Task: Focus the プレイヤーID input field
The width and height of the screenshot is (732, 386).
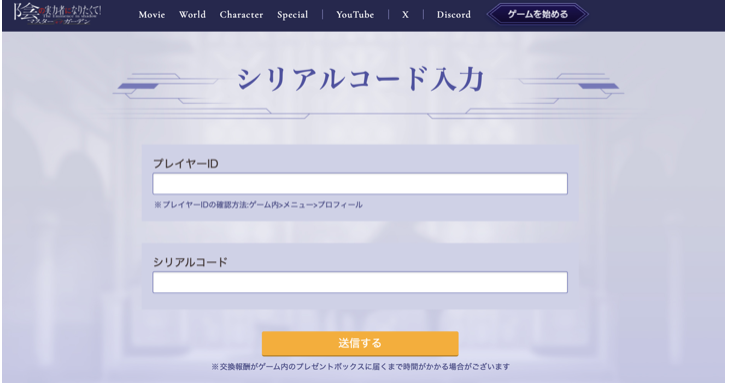Action: 360,184
